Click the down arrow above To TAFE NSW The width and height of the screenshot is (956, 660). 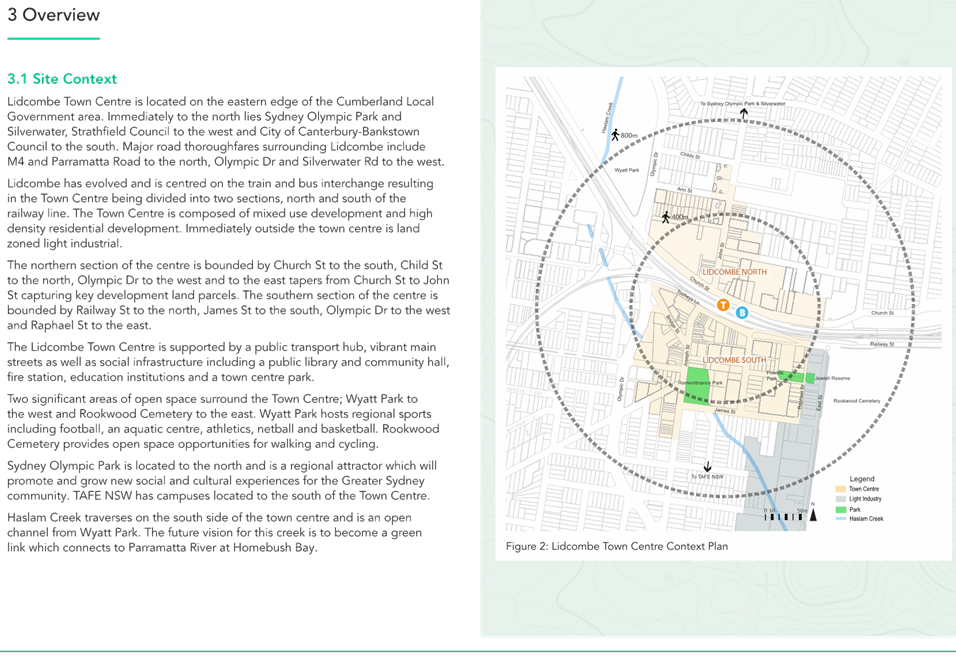click(707, 467)
